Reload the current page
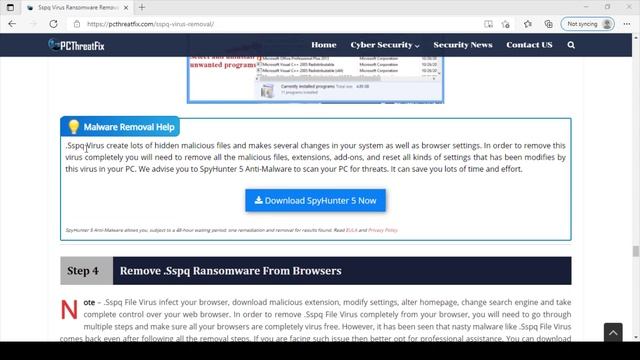Screen dimensions: 640x360 click(53, 24)
